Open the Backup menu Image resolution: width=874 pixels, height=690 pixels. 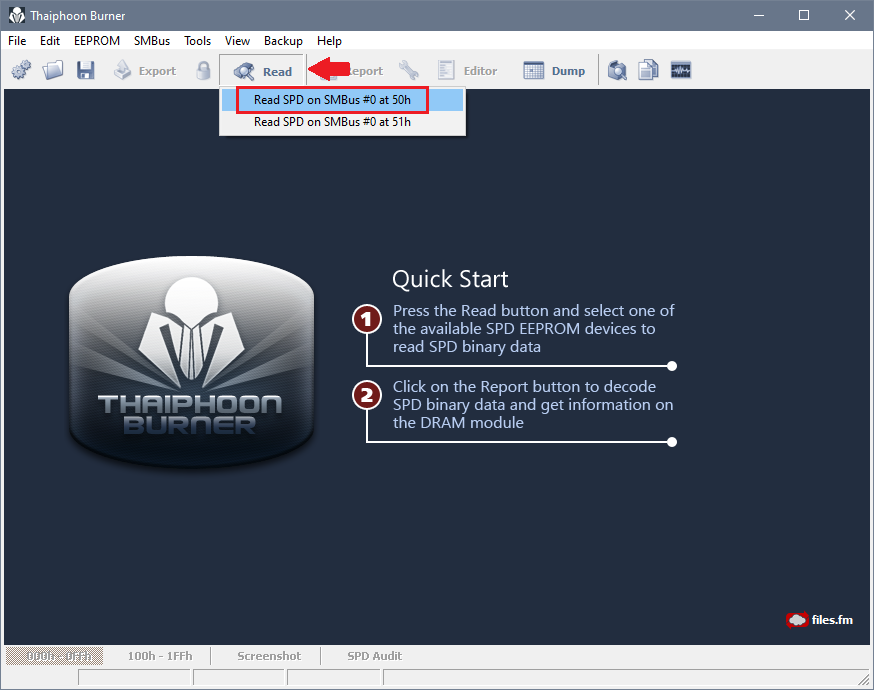pos(283,41)
